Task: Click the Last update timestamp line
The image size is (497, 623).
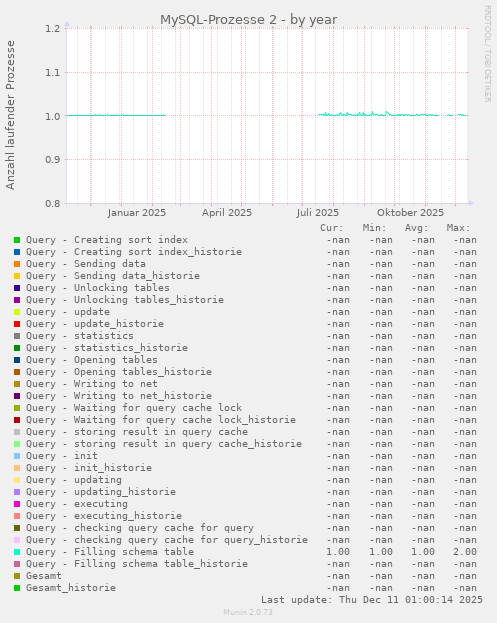Action: (372, 600)
